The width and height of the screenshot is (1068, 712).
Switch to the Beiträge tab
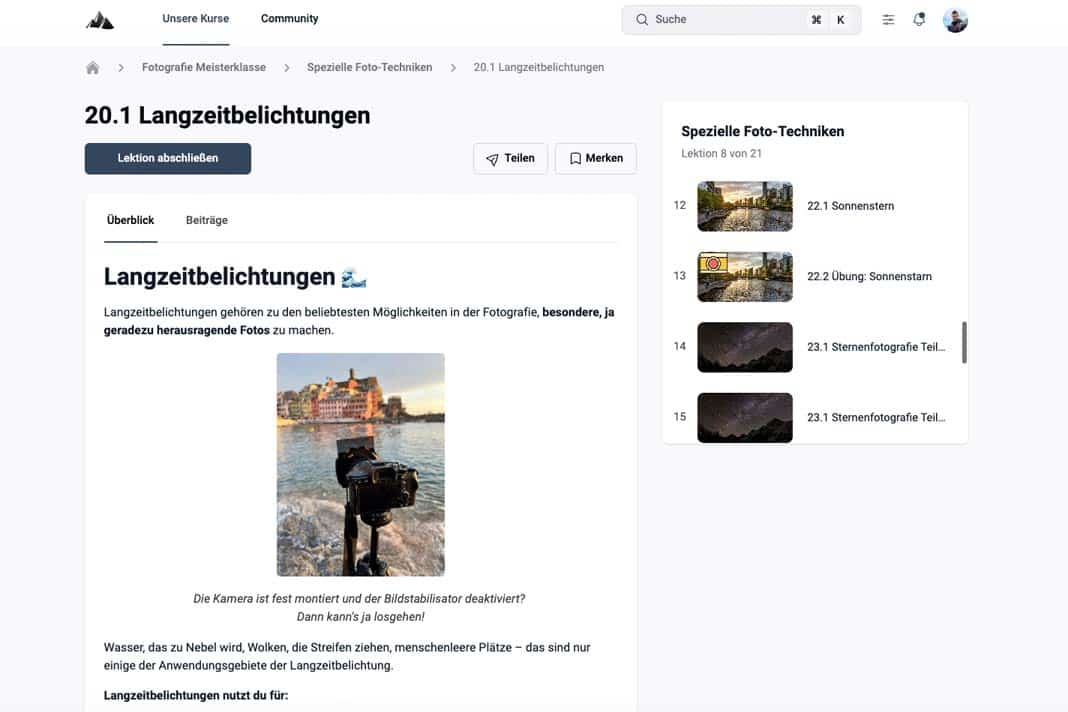tap(206, 219)
